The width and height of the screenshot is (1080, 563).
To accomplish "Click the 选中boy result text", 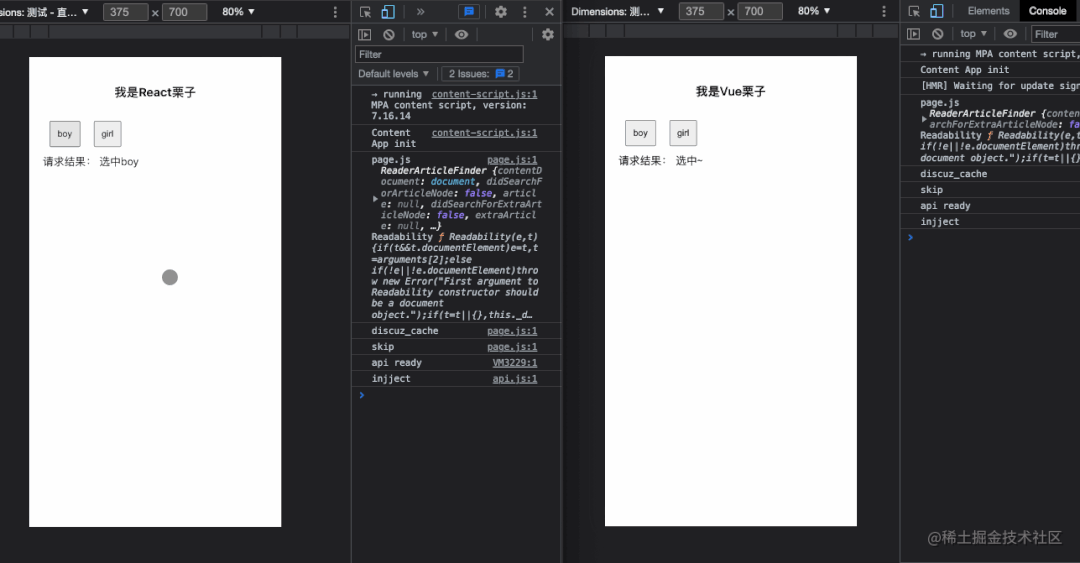I will point(119,162).
